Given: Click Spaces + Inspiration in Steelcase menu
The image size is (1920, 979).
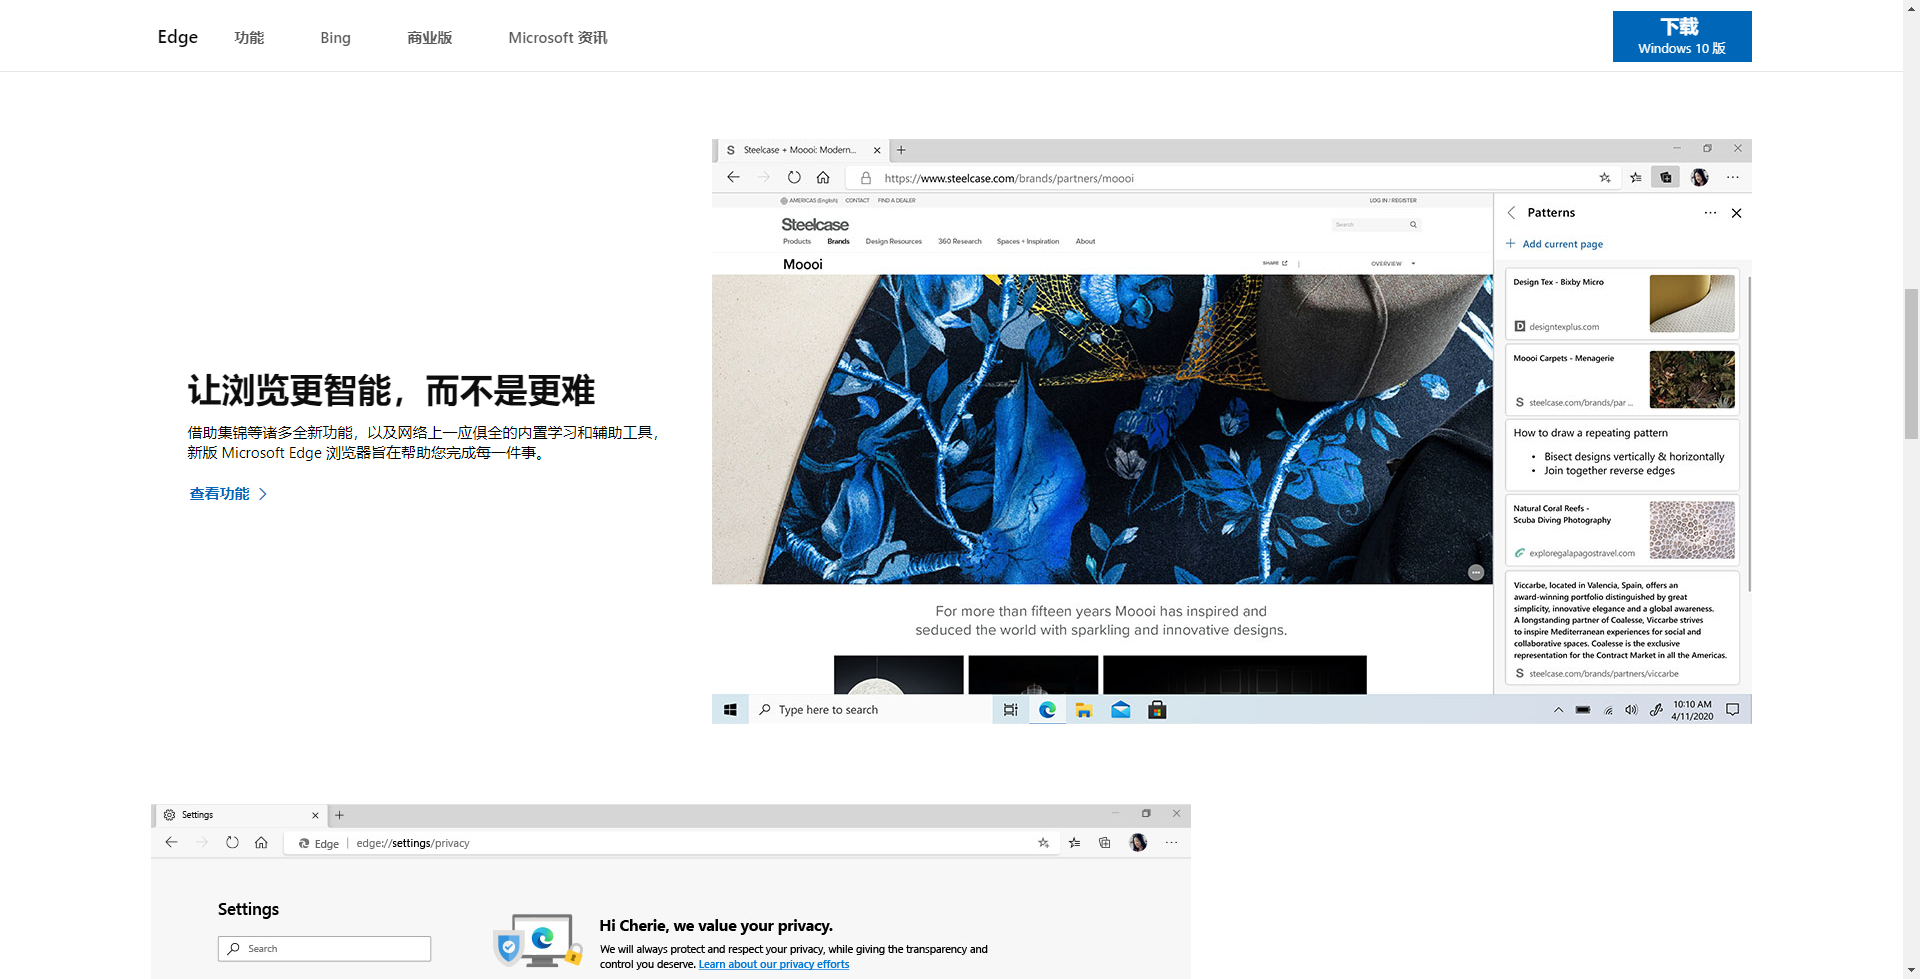Looking at the screenshot, I should (1028, 242).
